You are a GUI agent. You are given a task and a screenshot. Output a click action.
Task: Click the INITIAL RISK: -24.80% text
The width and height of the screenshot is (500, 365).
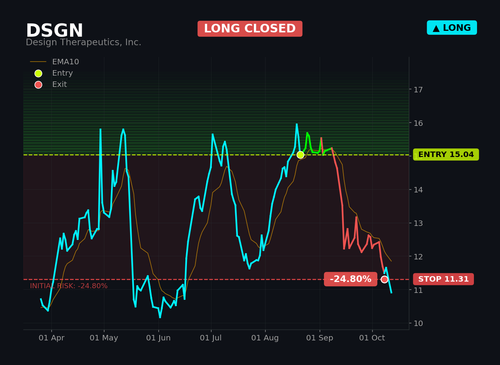(69, 286)
